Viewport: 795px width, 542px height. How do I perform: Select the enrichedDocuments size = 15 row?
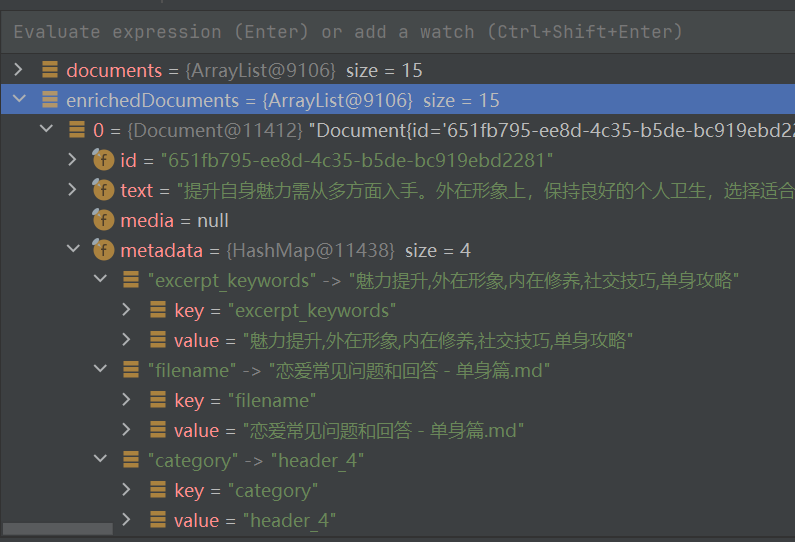pos(398,99)
